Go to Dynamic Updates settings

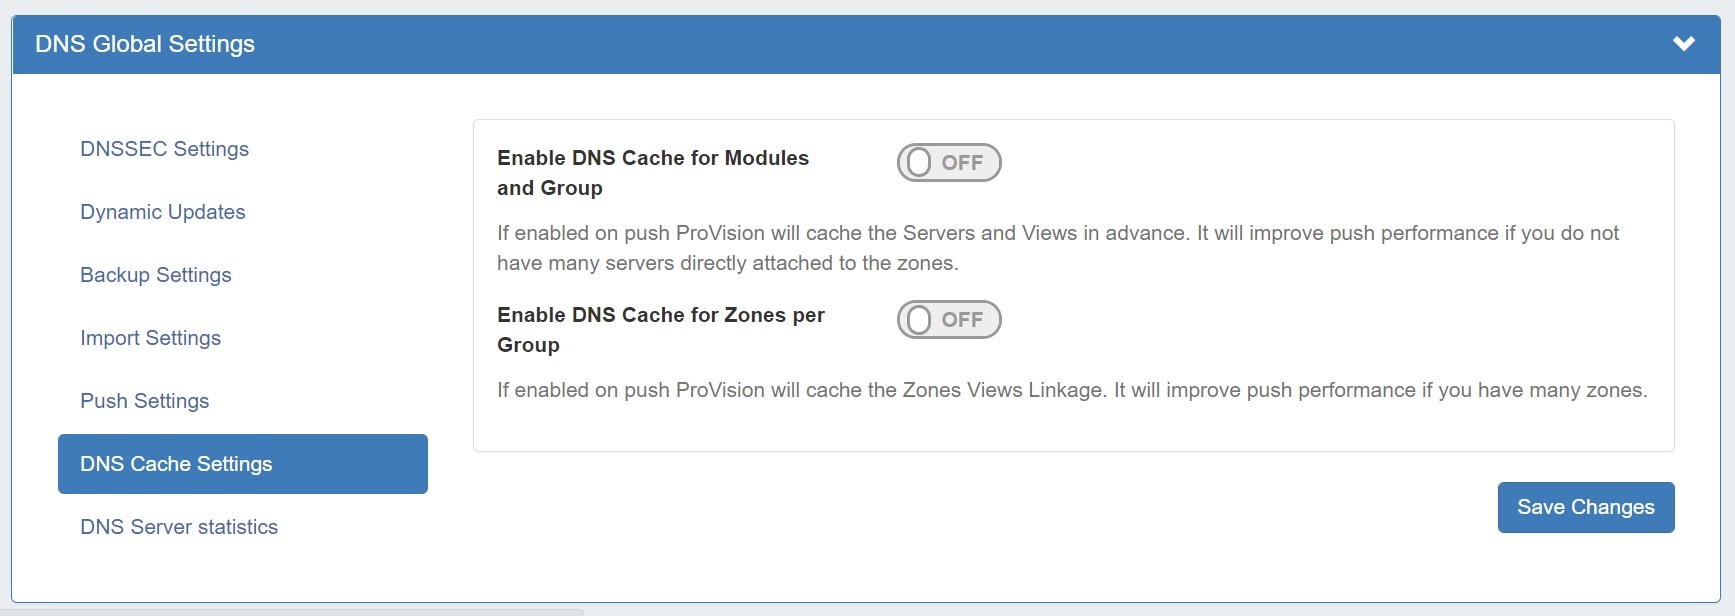pyautogui.click(x=163, y=212)
